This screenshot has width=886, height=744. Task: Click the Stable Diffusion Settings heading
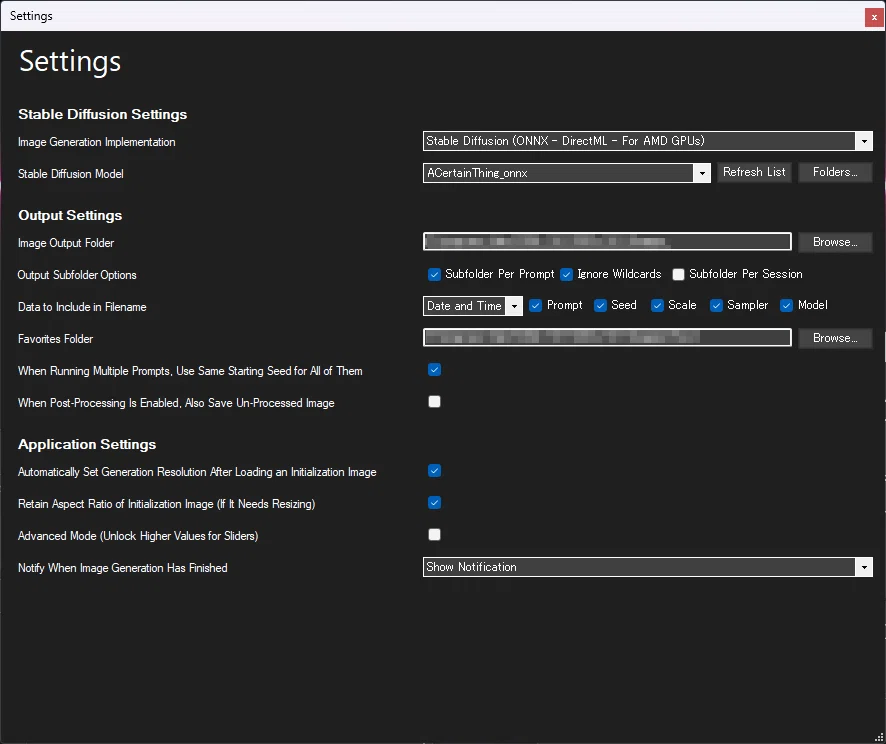click(x=102, y=115)
